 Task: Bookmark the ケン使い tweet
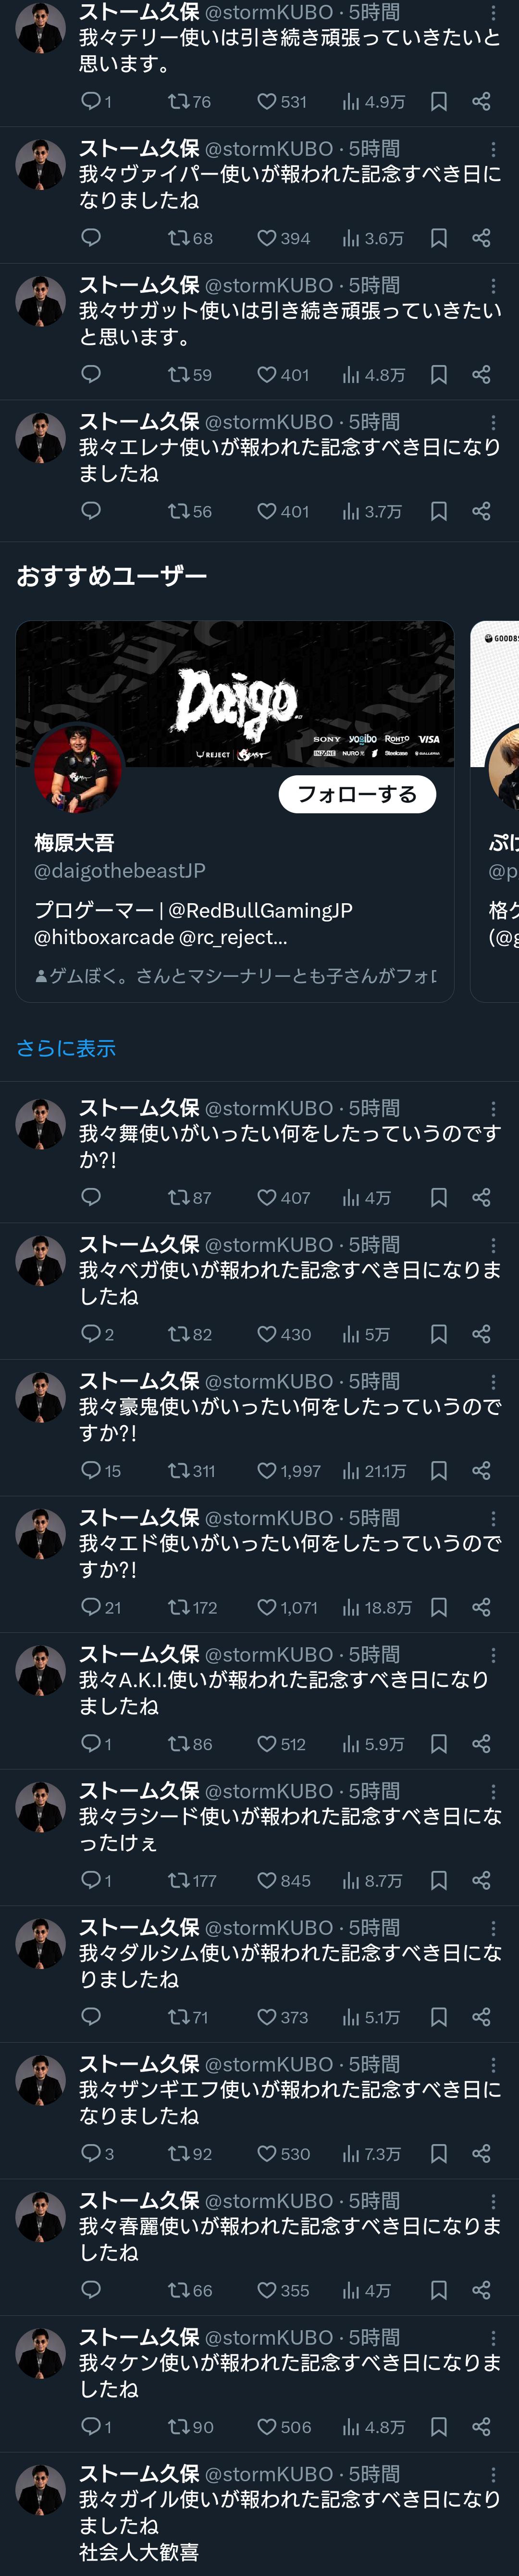[x=438, y=2426]
